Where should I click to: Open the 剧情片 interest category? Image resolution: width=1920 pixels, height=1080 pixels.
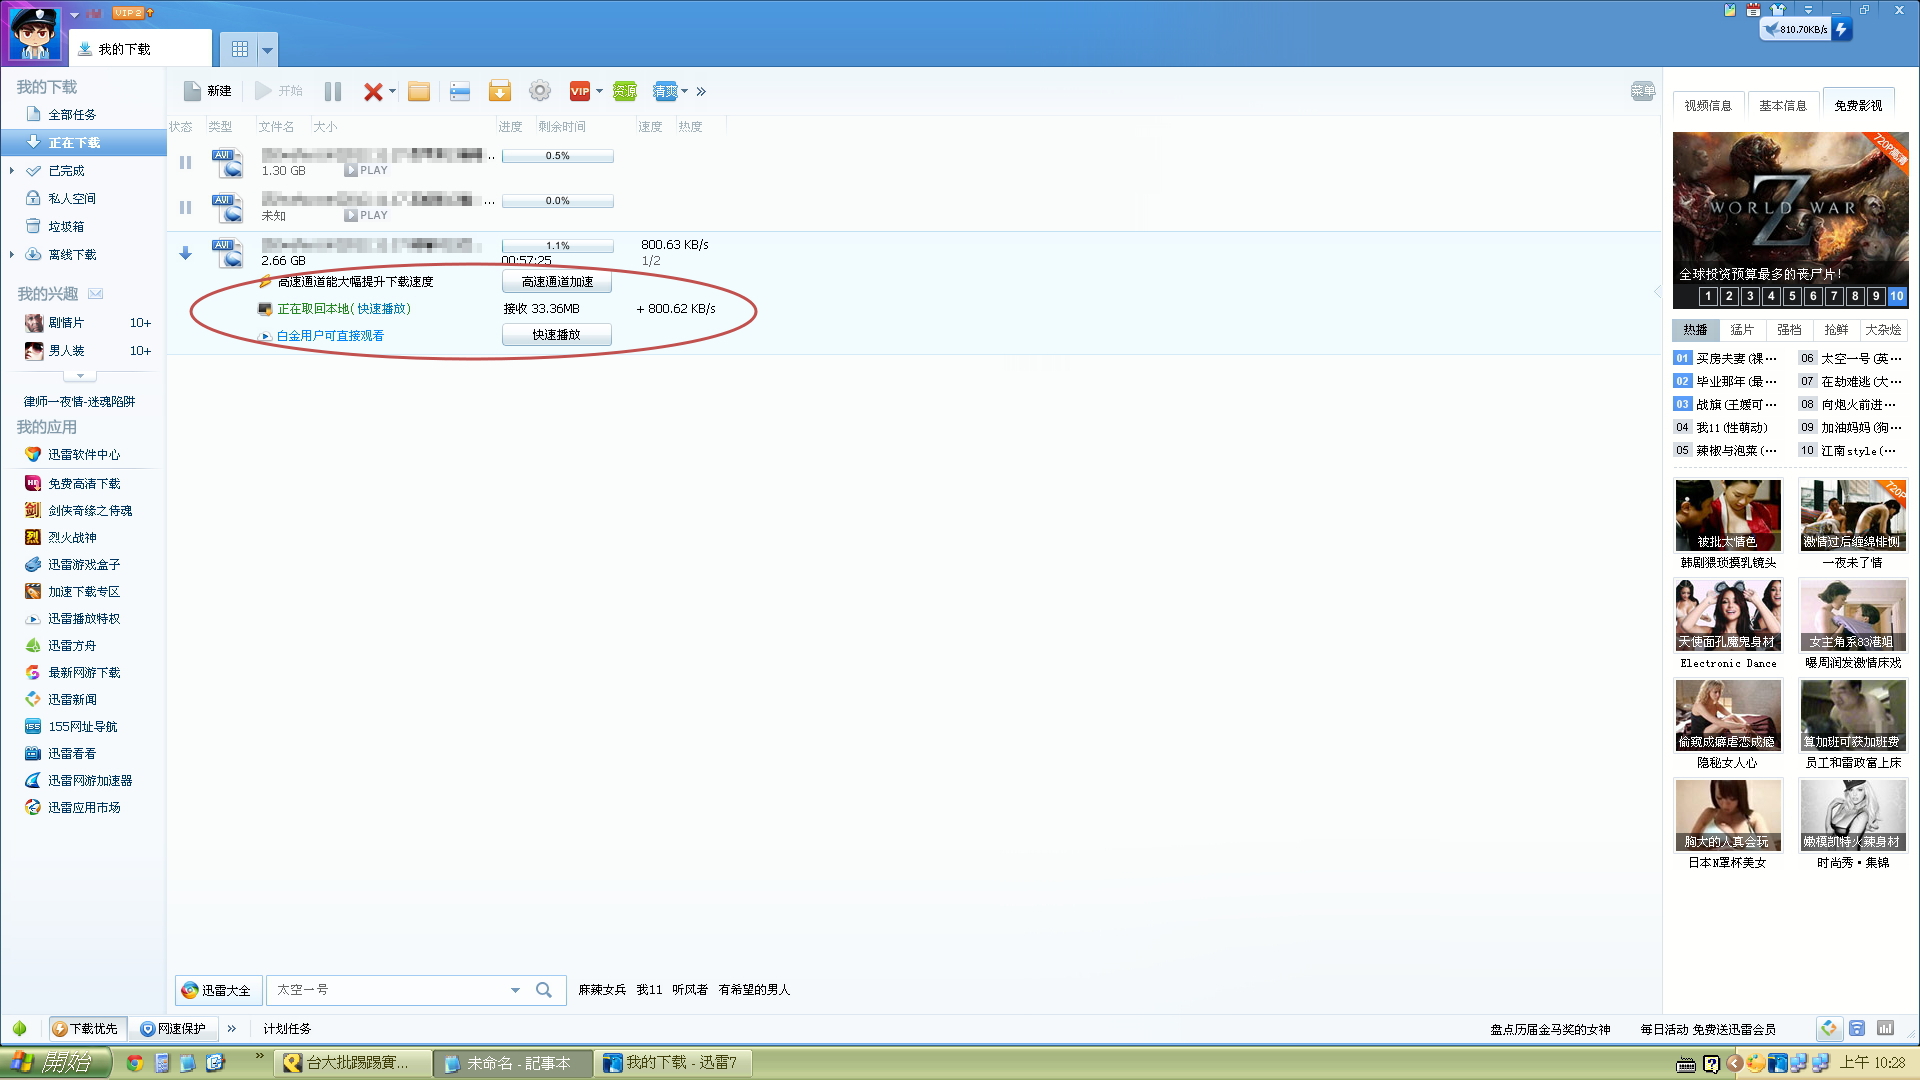tap(66, 323)
